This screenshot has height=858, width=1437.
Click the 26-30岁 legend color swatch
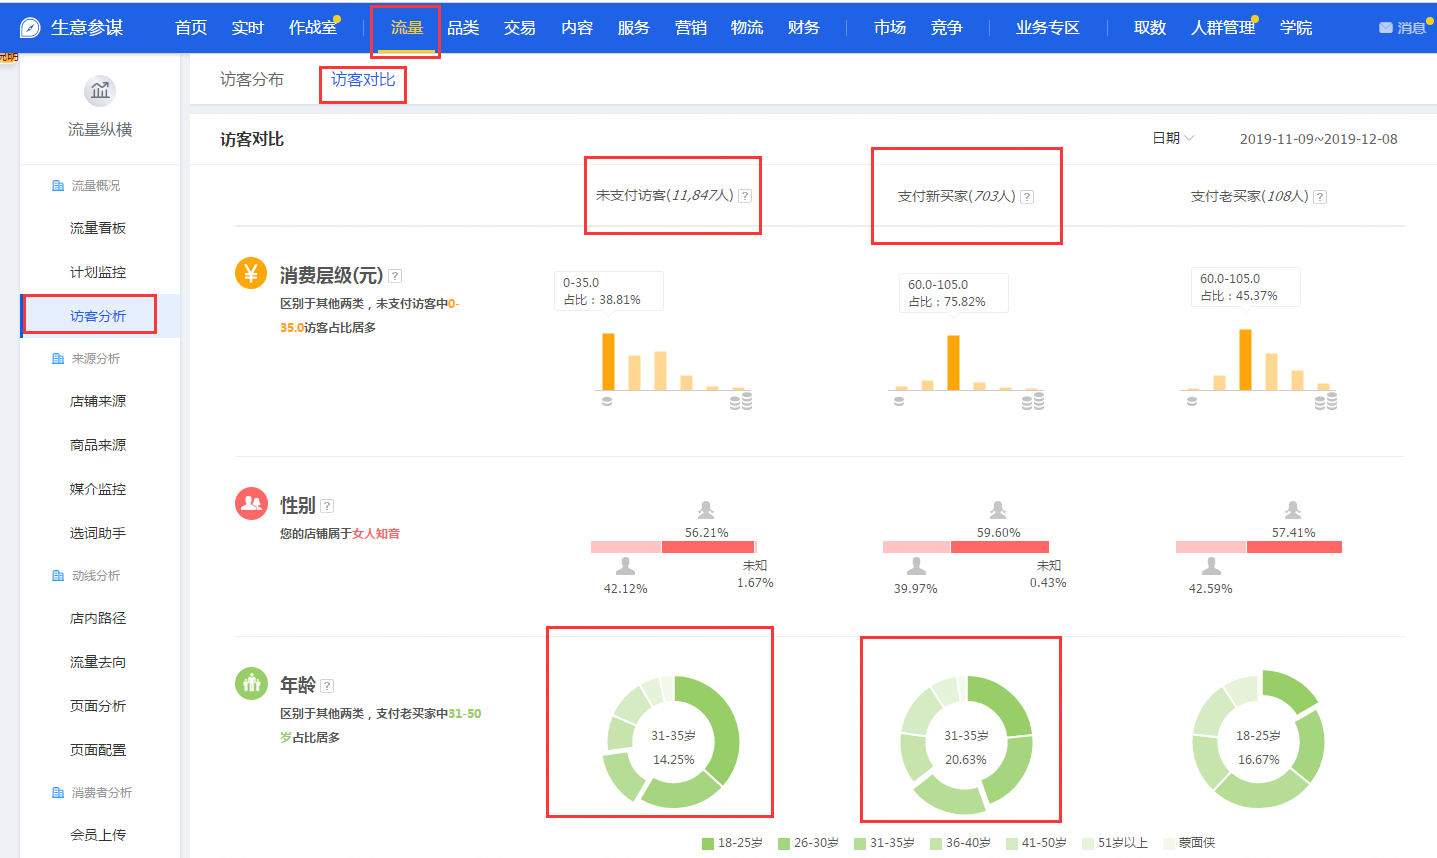pos(784,843)
